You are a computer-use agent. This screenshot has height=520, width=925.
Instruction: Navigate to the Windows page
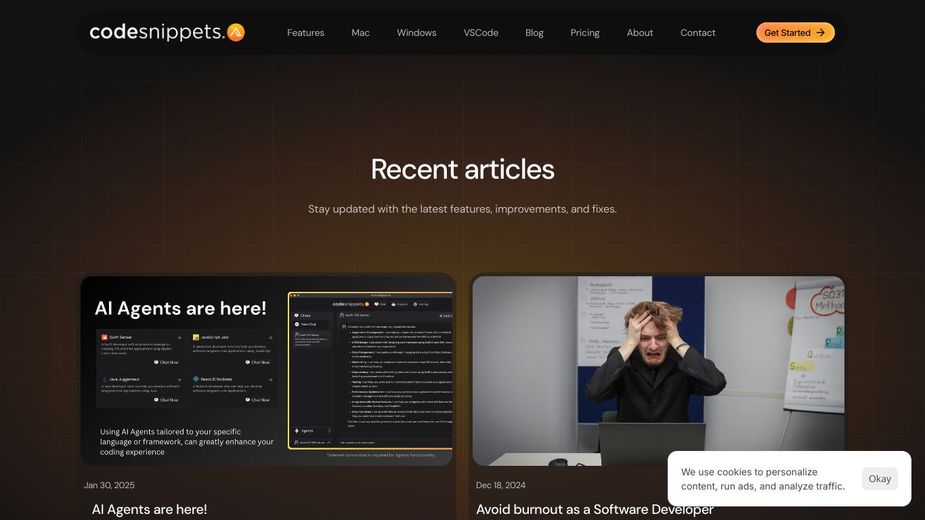416,33
